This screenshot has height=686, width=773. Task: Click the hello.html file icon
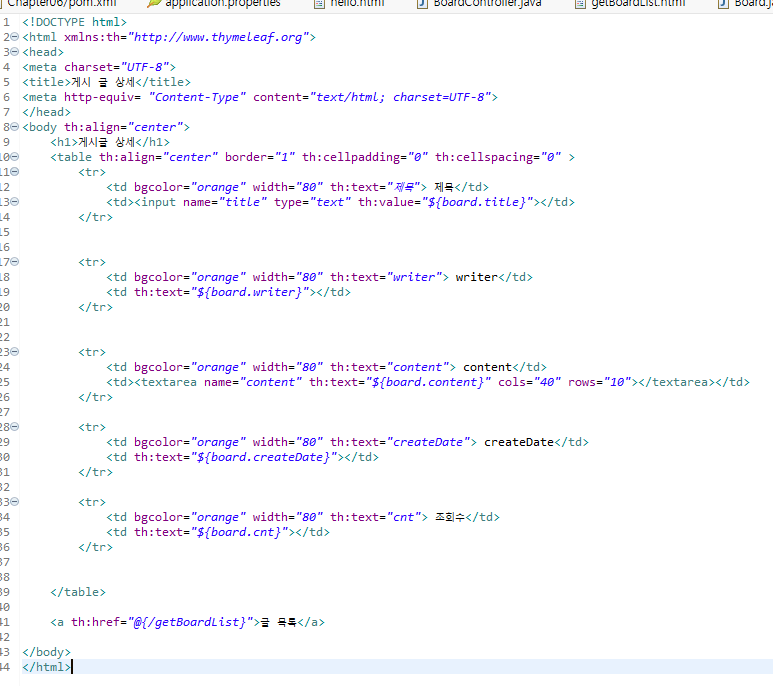[x=319, y=4]
